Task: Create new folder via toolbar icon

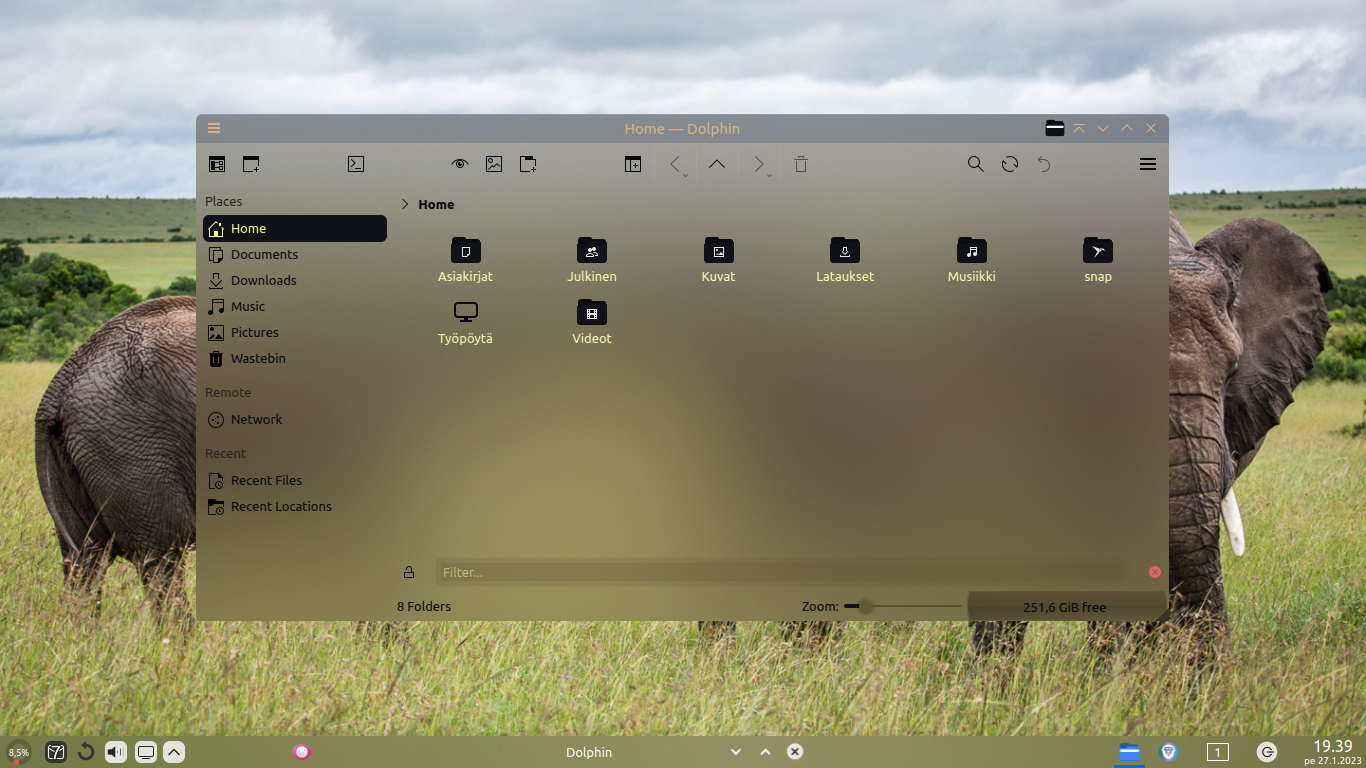Action: click(x=528, y=164)
